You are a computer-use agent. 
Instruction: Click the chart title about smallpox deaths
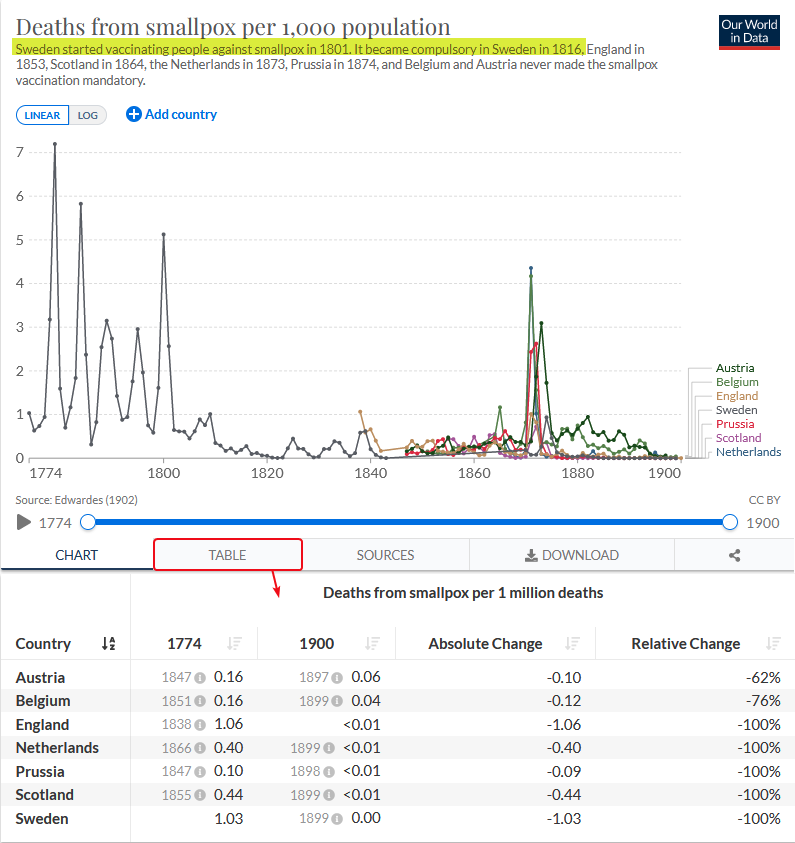233,27
